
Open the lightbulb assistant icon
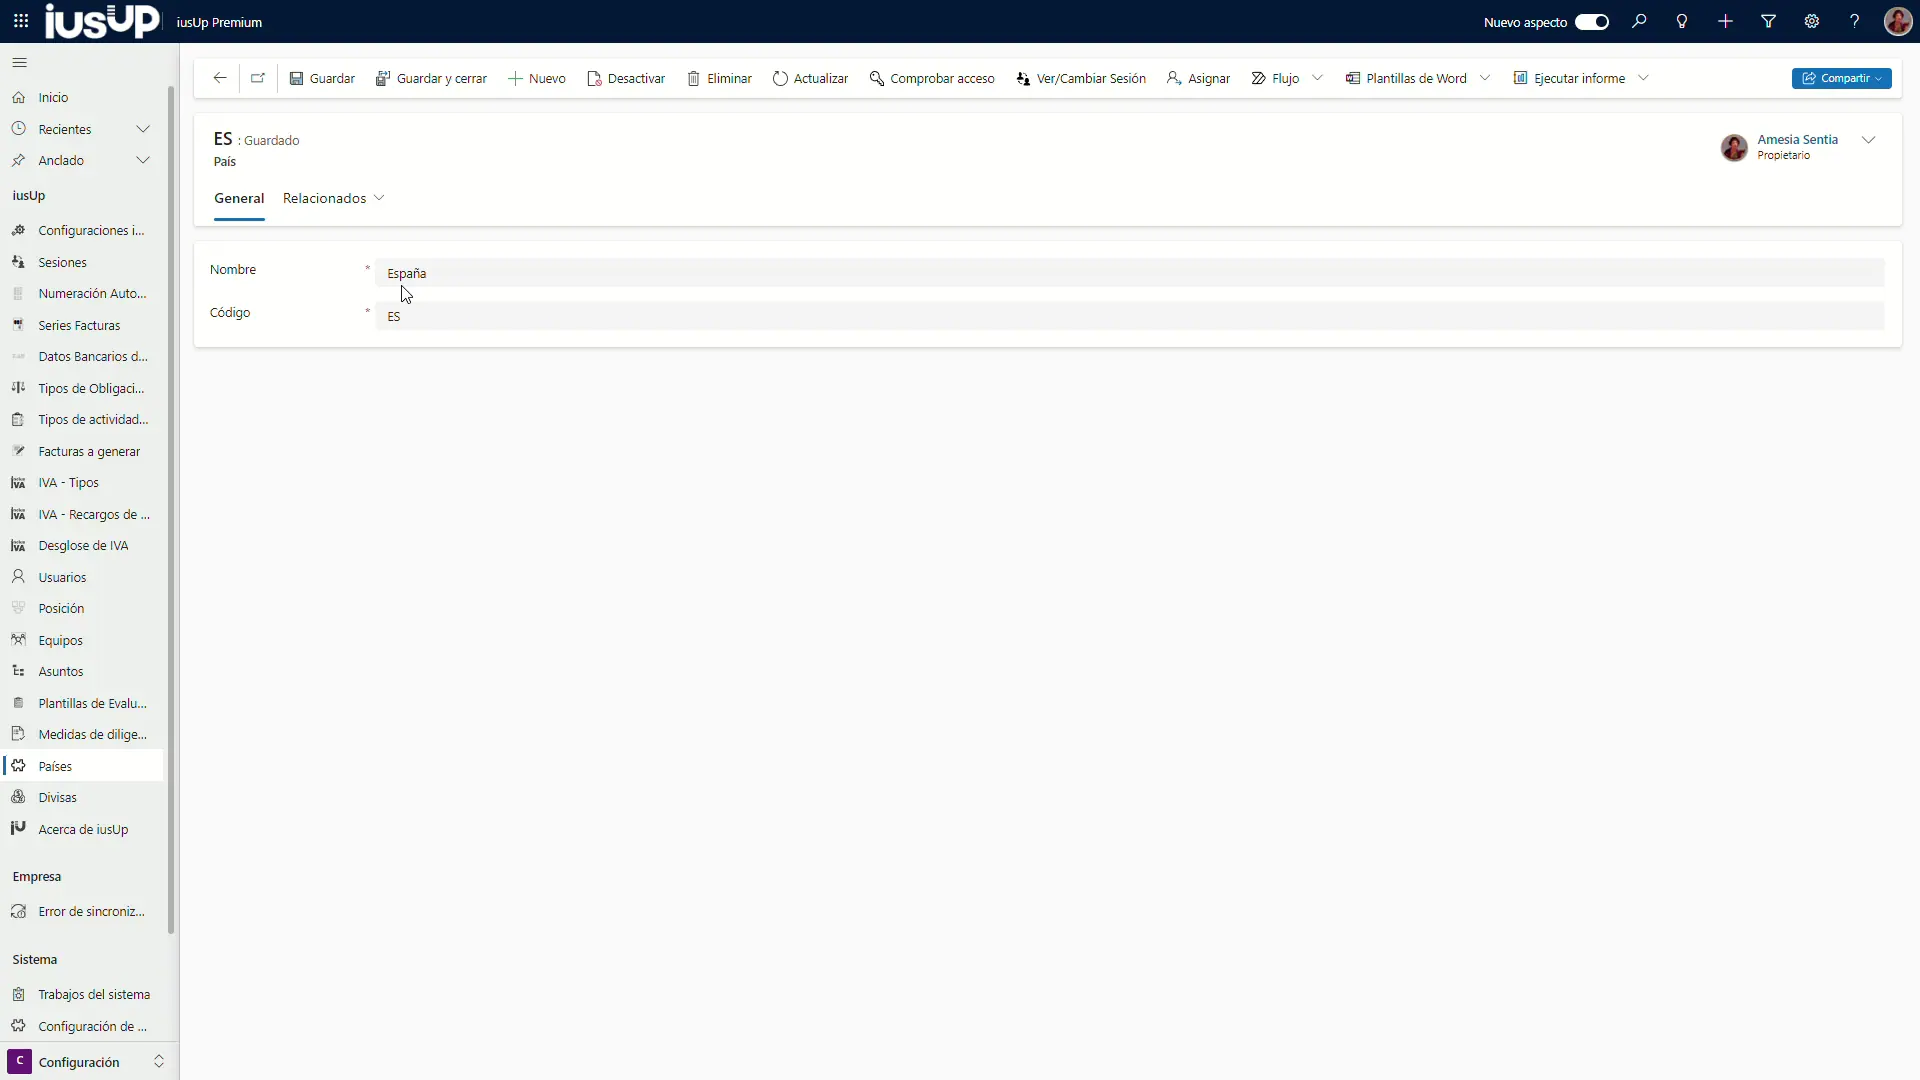(x=1682, y=22)
